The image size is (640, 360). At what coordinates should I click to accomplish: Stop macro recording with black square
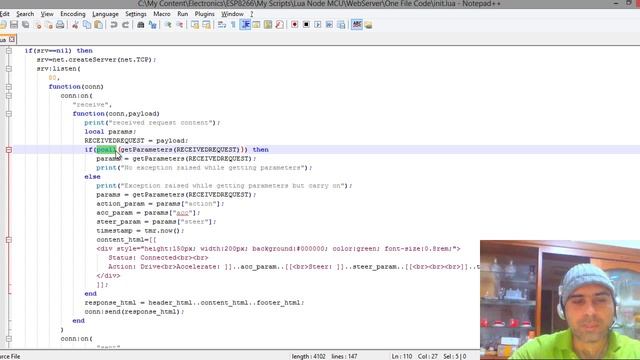click(x=306, y=25)
